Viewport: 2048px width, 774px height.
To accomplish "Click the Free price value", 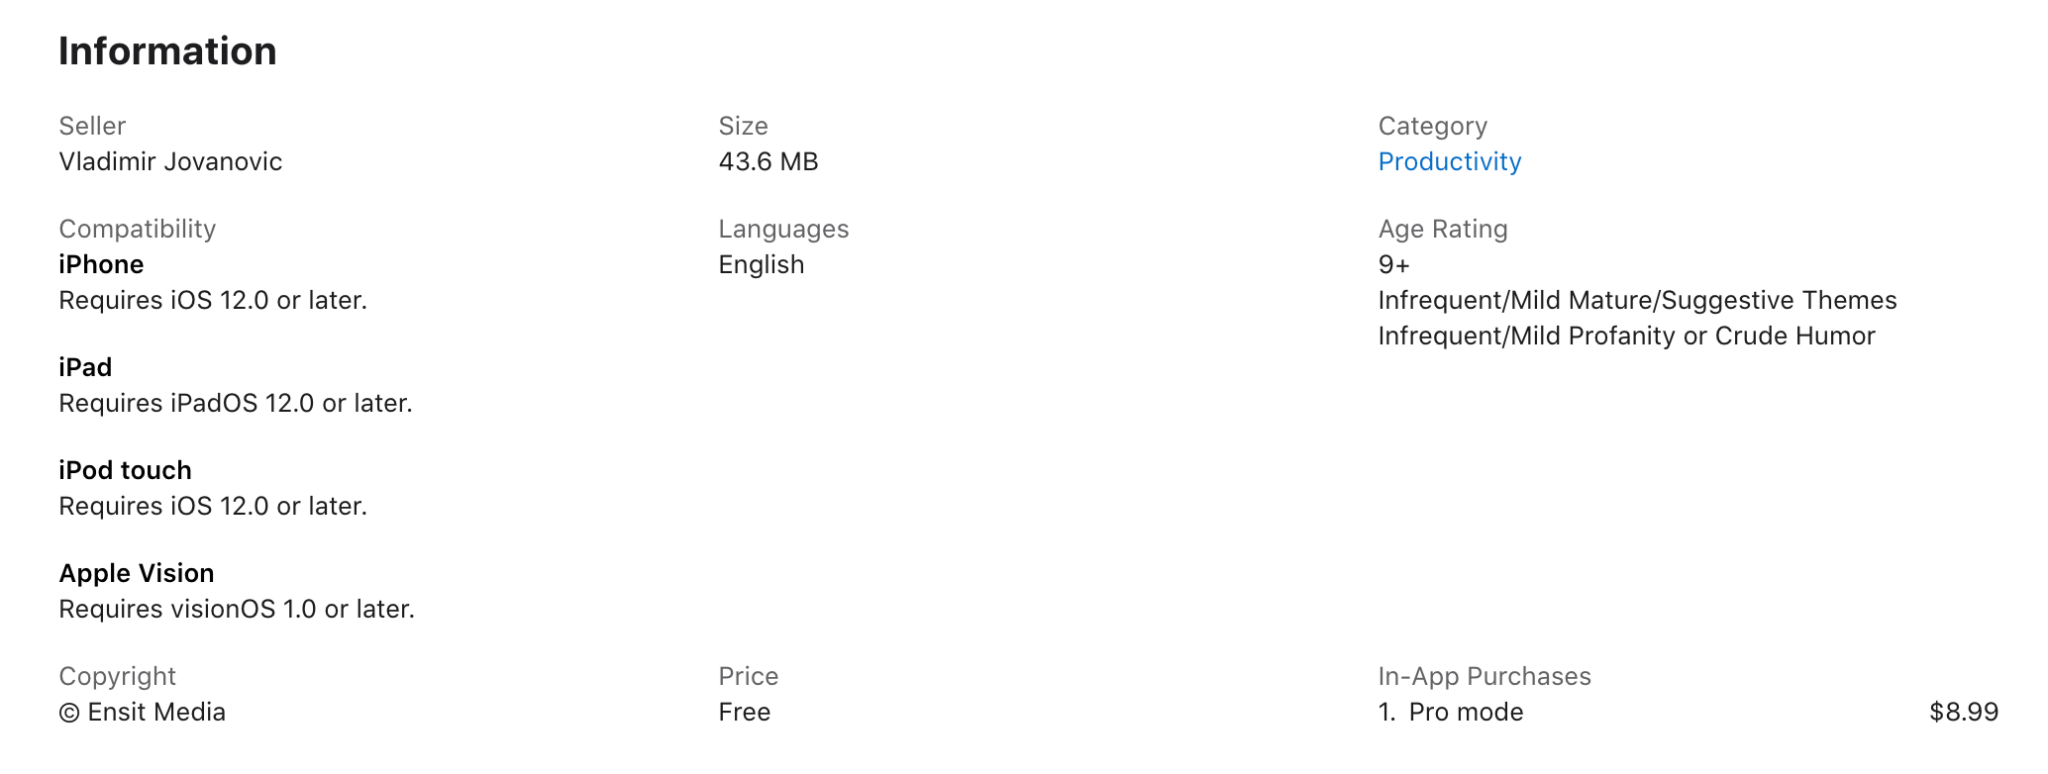I will (744, 712).
